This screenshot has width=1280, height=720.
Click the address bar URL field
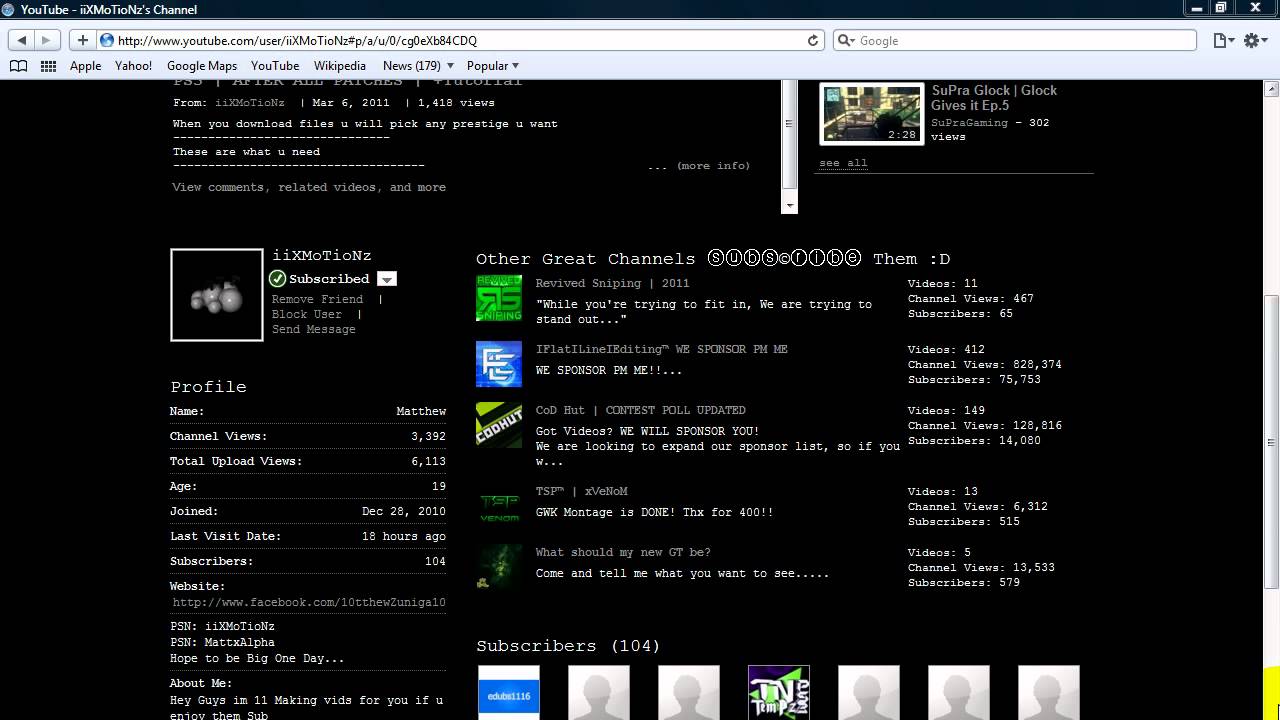(x=460, y=40)
